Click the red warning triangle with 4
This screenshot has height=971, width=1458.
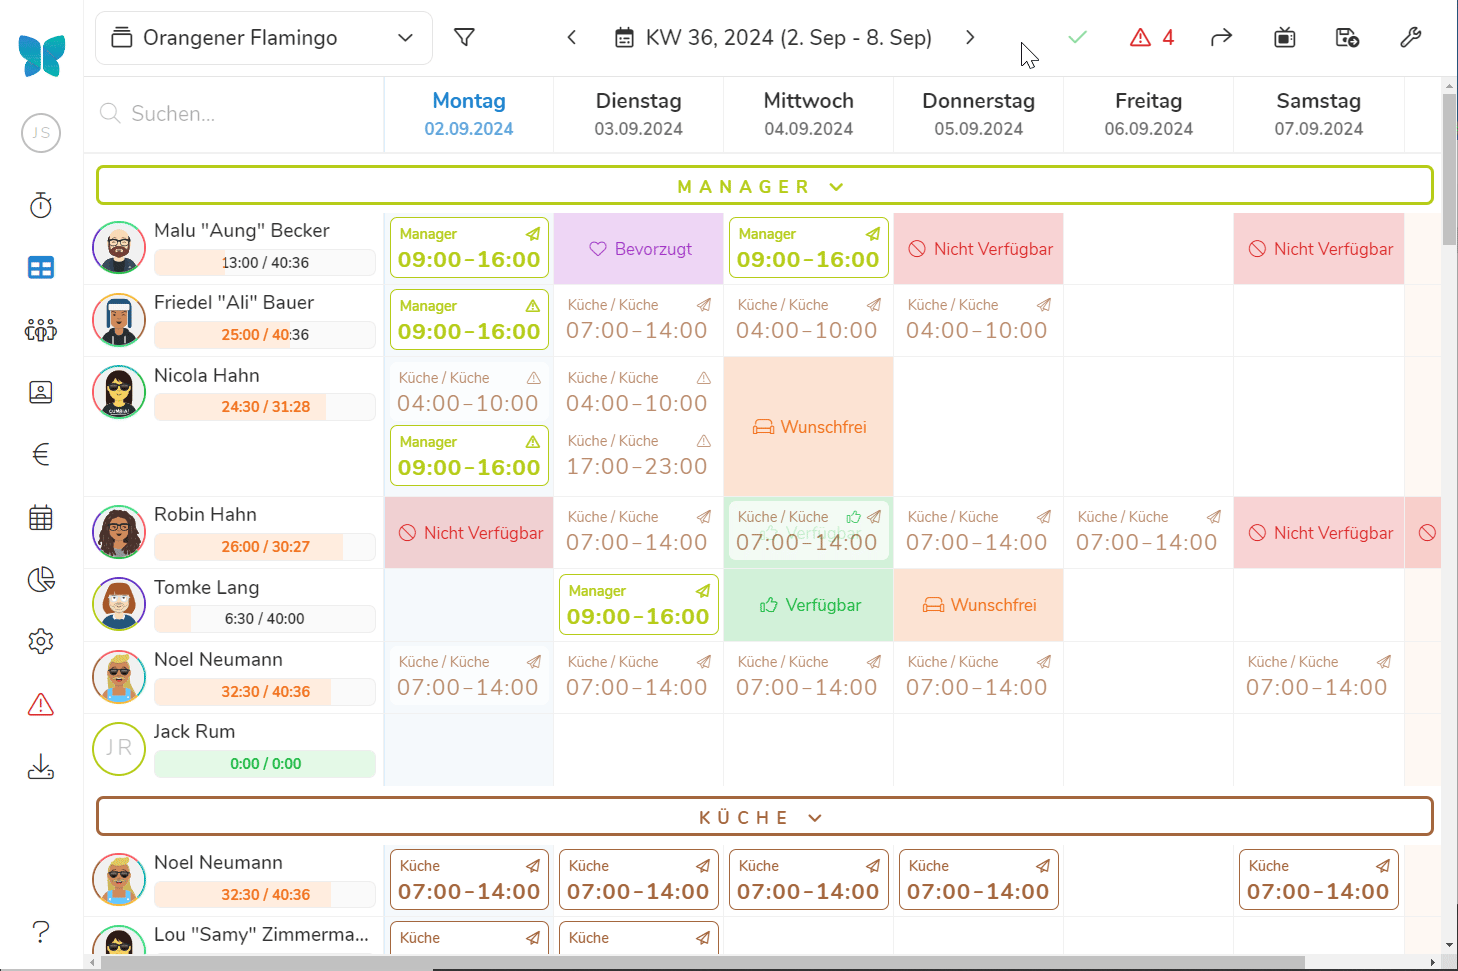[x=1151, y=38]
